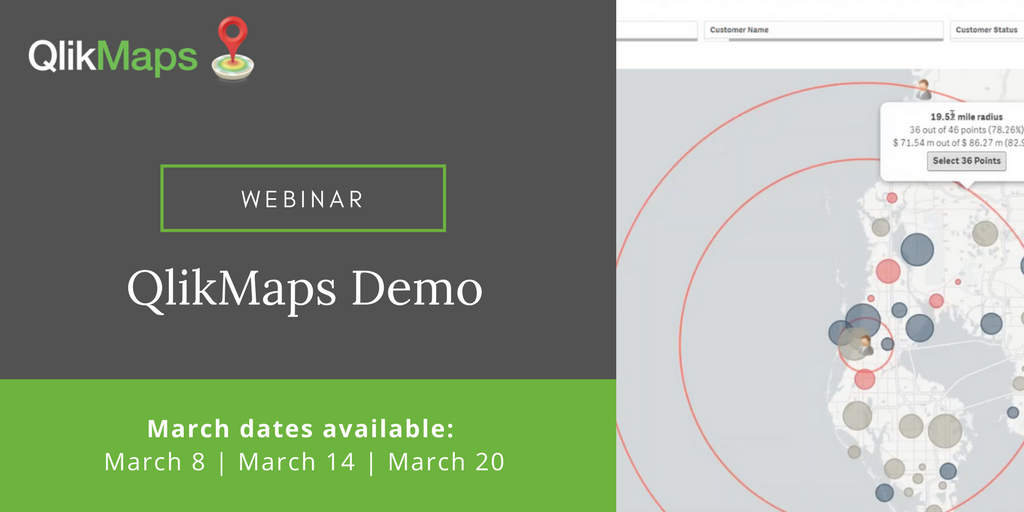Image resolution: width=1024 pixels, height=512 pixels.
Task: Click the March dates available: text
Action: 300,429
